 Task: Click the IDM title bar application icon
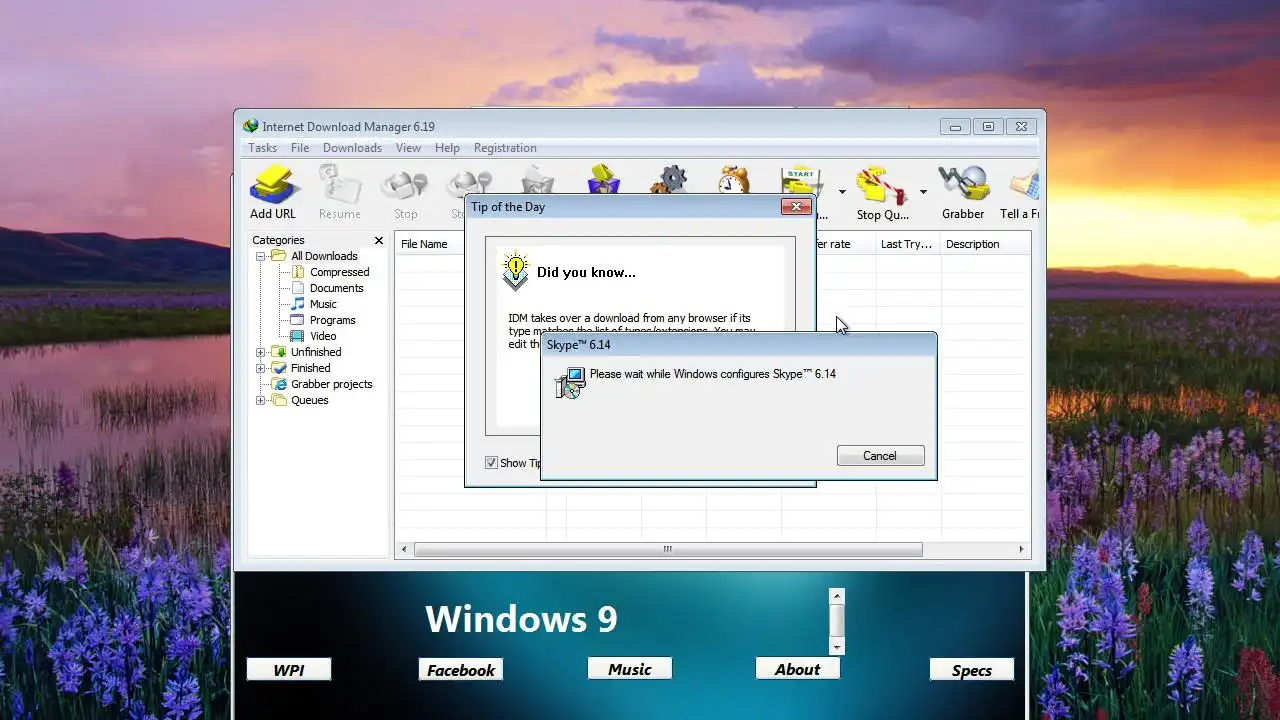(x=251, y=126)
